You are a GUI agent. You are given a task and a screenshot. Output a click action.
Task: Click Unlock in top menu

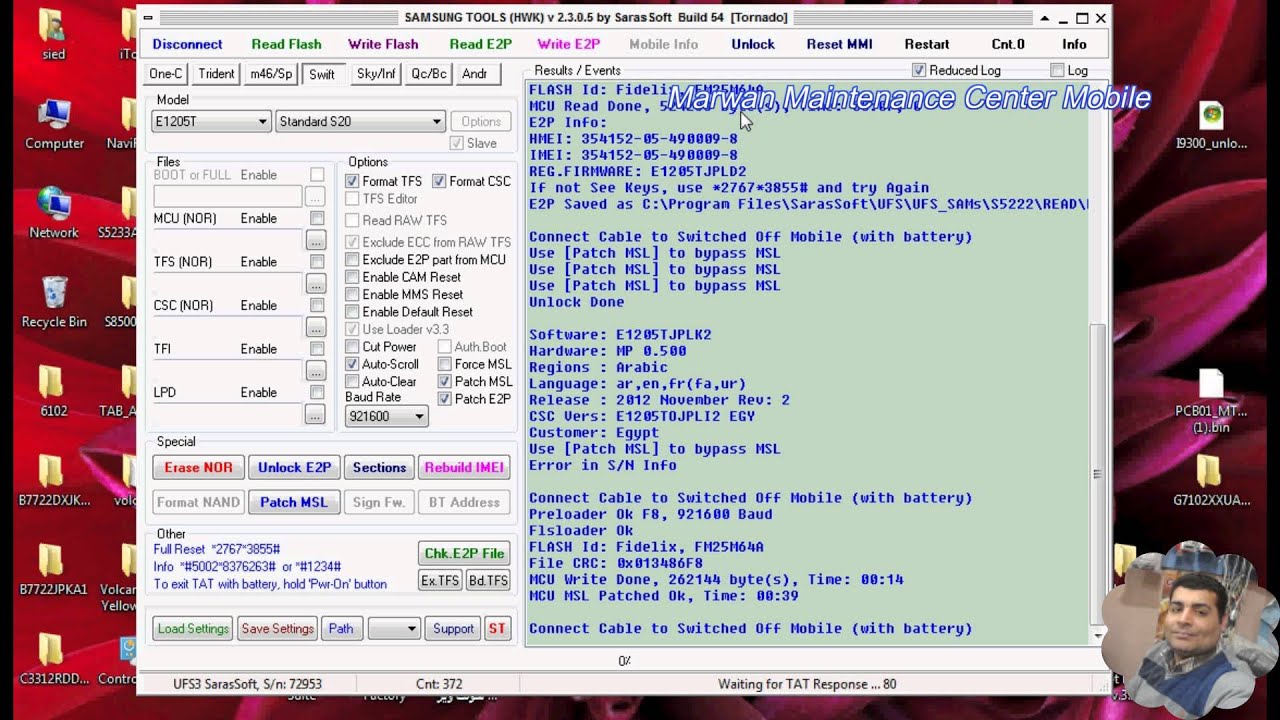click(x=753, y=44)
